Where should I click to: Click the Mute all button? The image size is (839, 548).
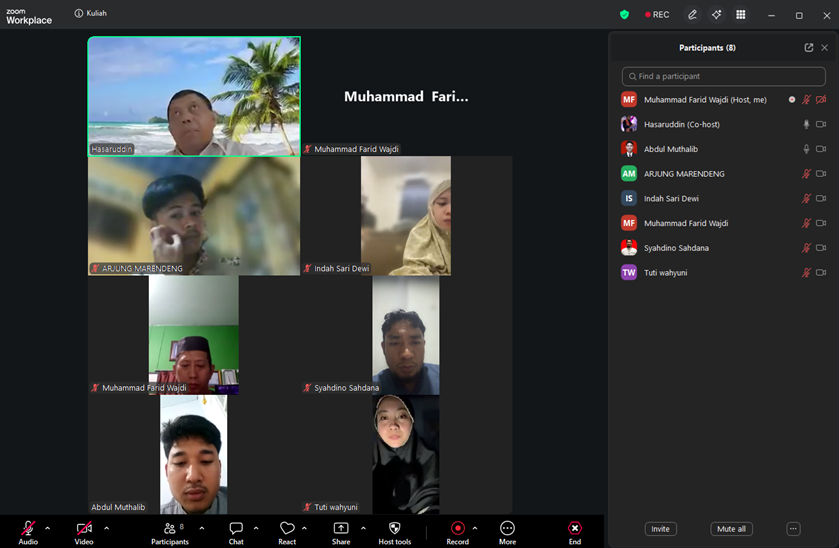coord(731,529)
